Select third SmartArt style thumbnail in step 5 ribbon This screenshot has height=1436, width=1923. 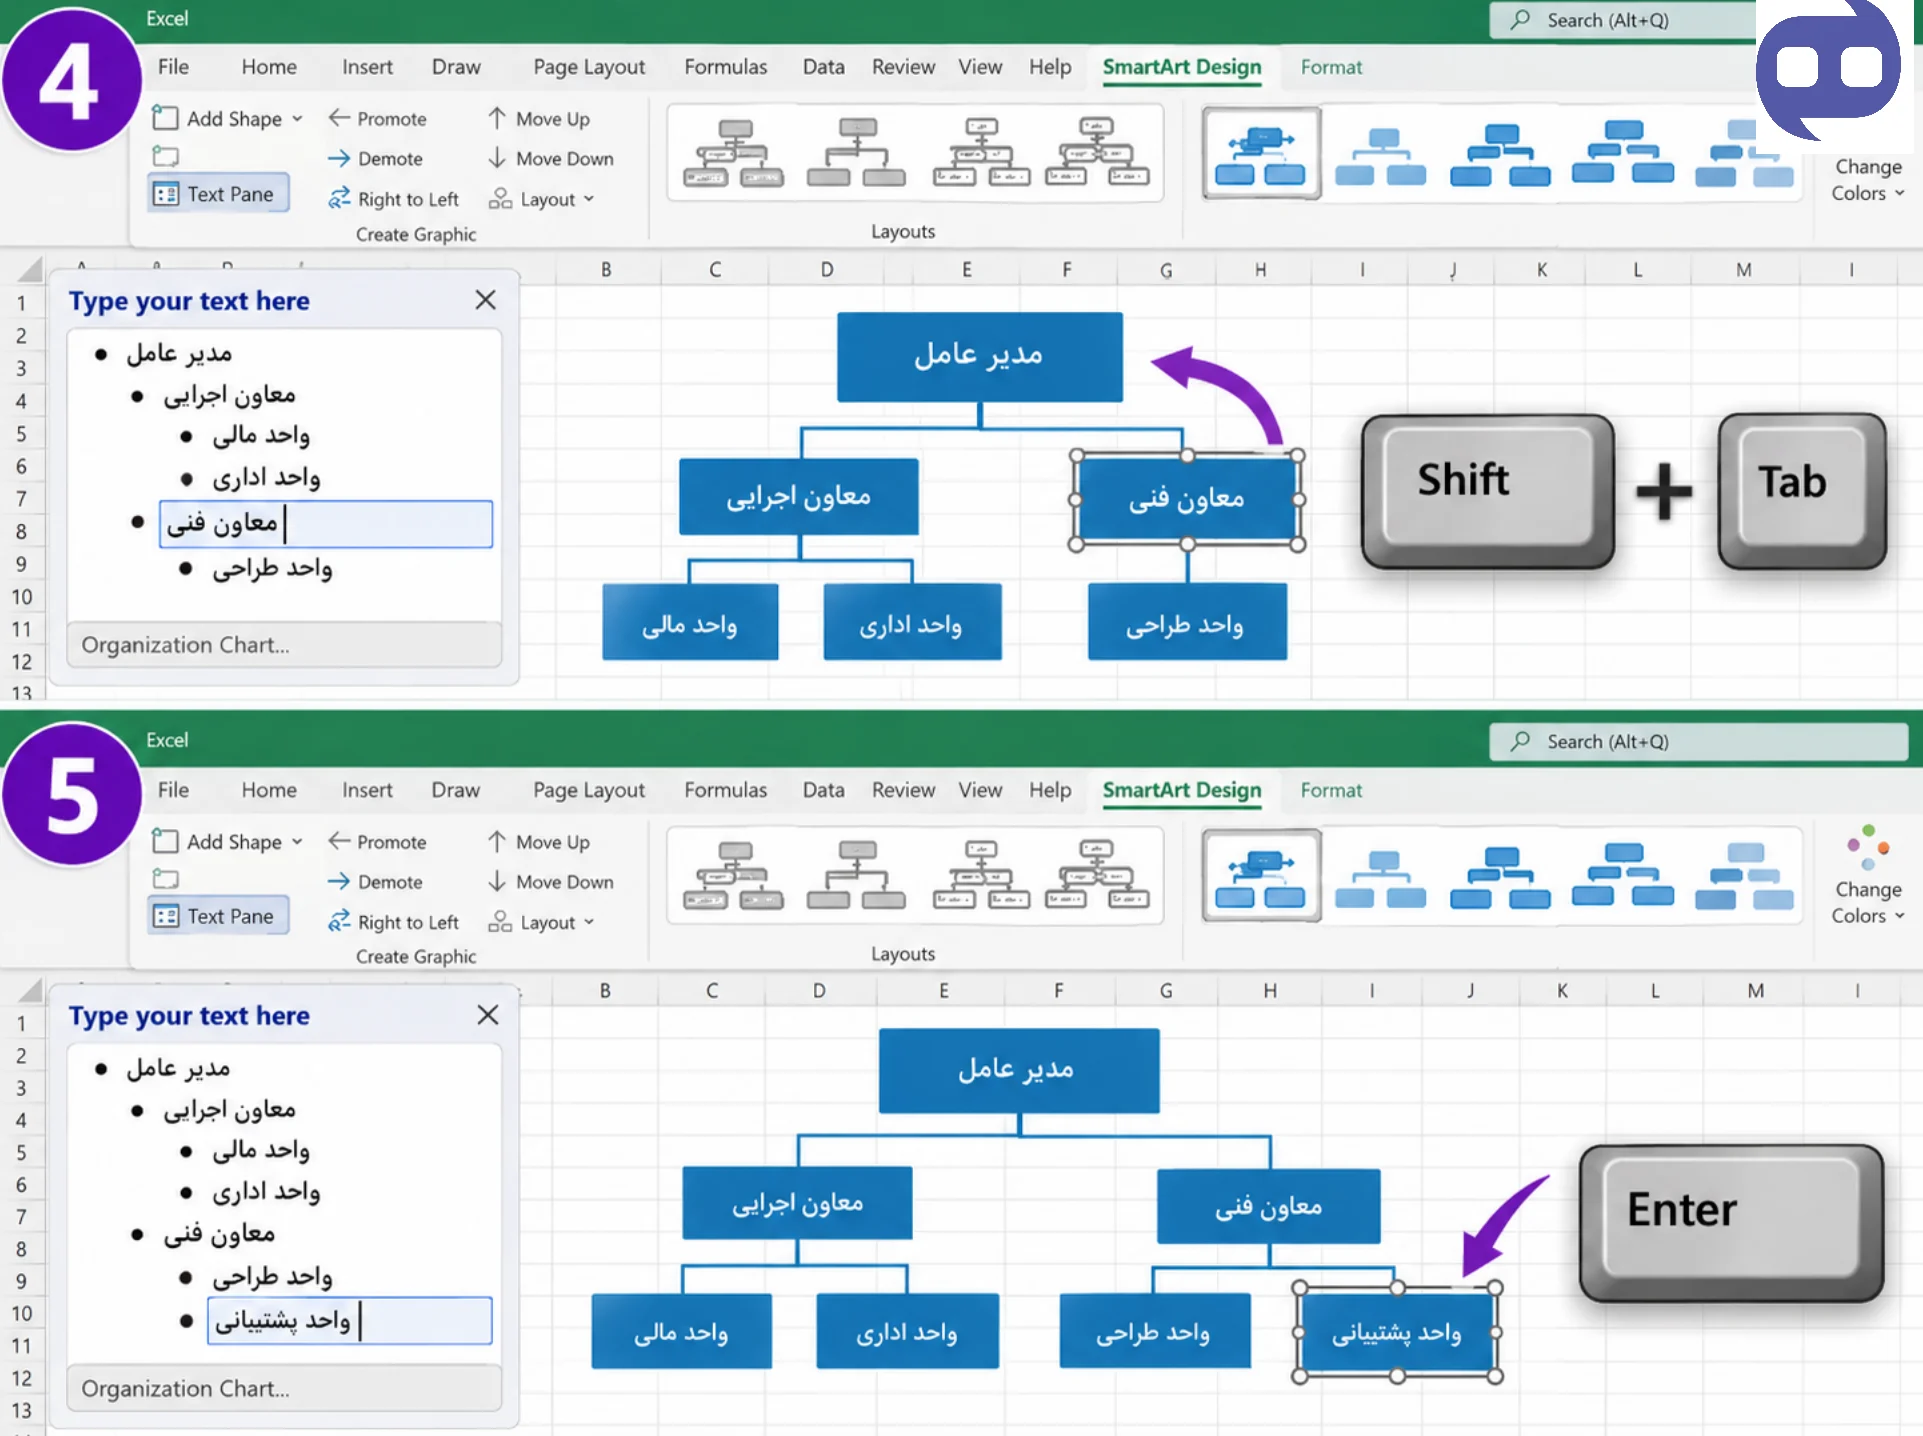(1500, 877)
